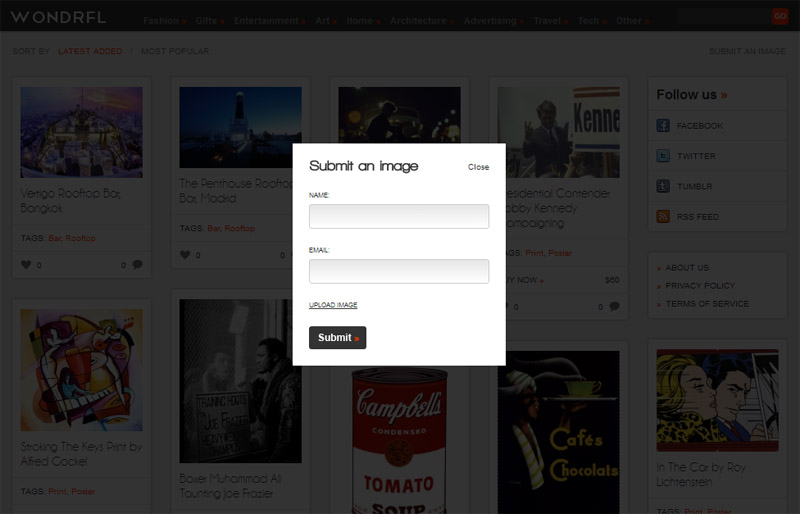The image size is (800, 514).
Task: Click Print tag under Stroking The Keys
Action: pyautogui.click(x=57, y=491)
